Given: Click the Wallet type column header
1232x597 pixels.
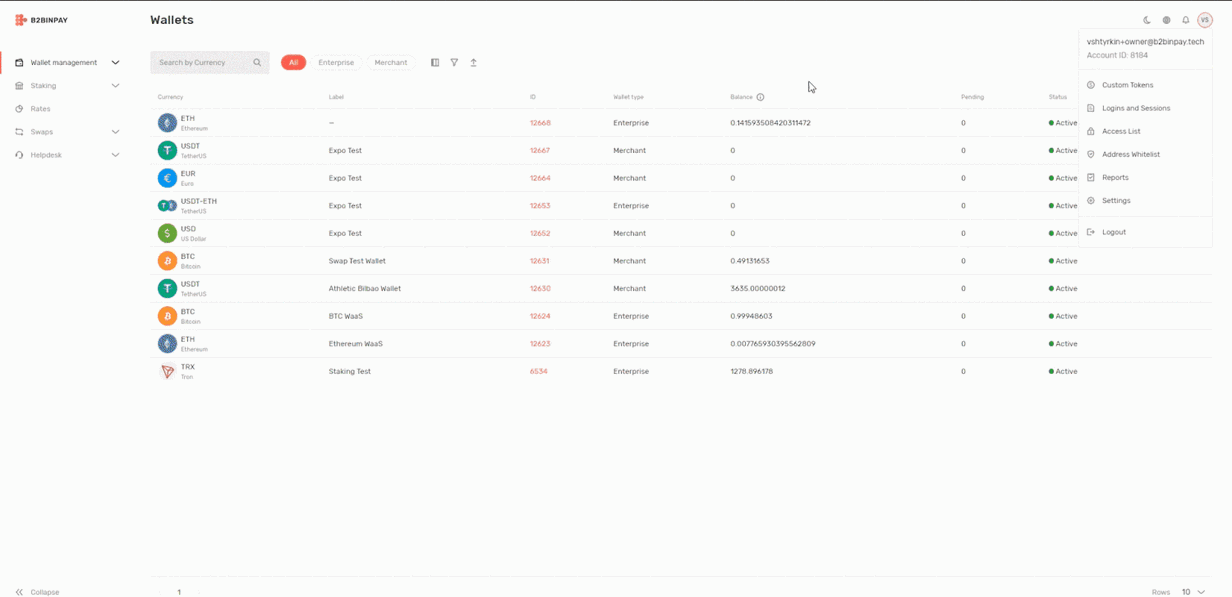Looking at the screenshot, I should (x=628, y=97).
